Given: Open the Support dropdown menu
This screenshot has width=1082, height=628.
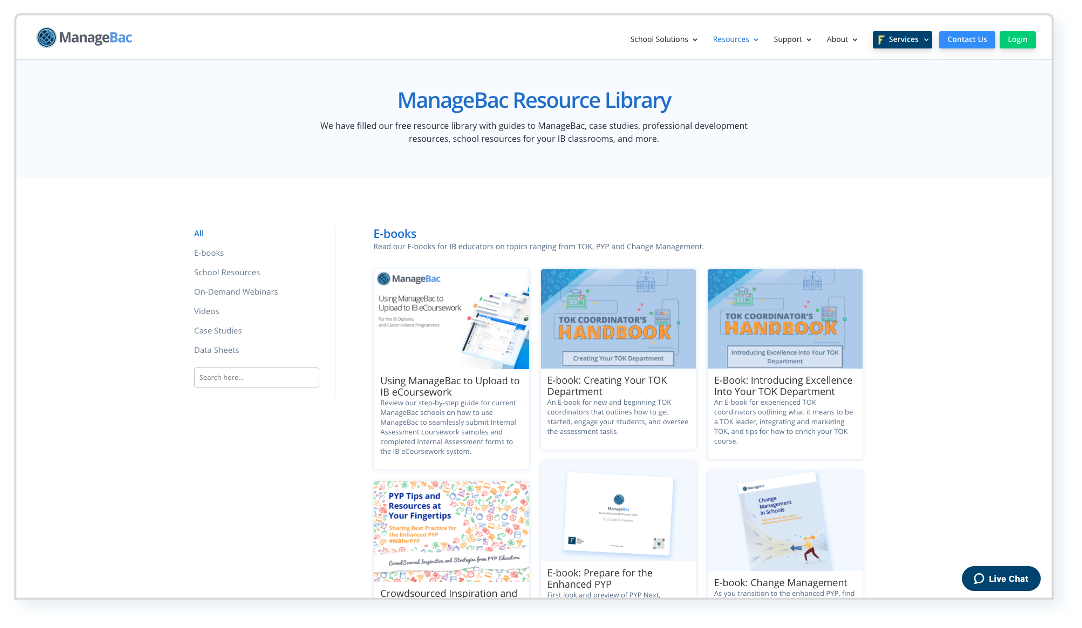Looking at the screenshot, I should (x=792, y=39).
